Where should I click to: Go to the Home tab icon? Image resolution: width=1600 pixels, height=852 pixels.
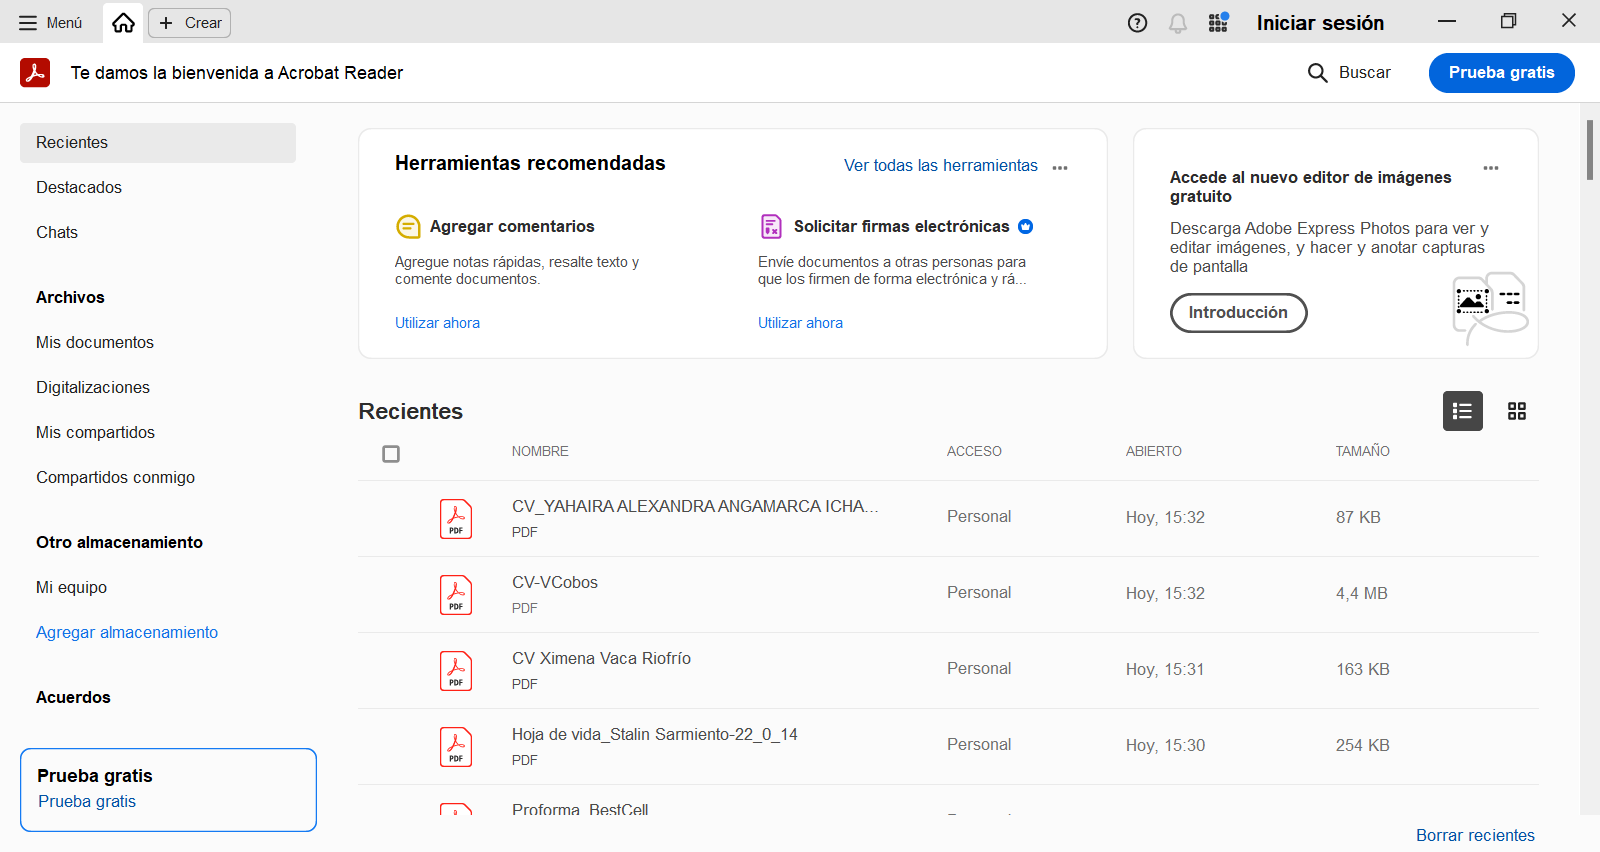123,22
